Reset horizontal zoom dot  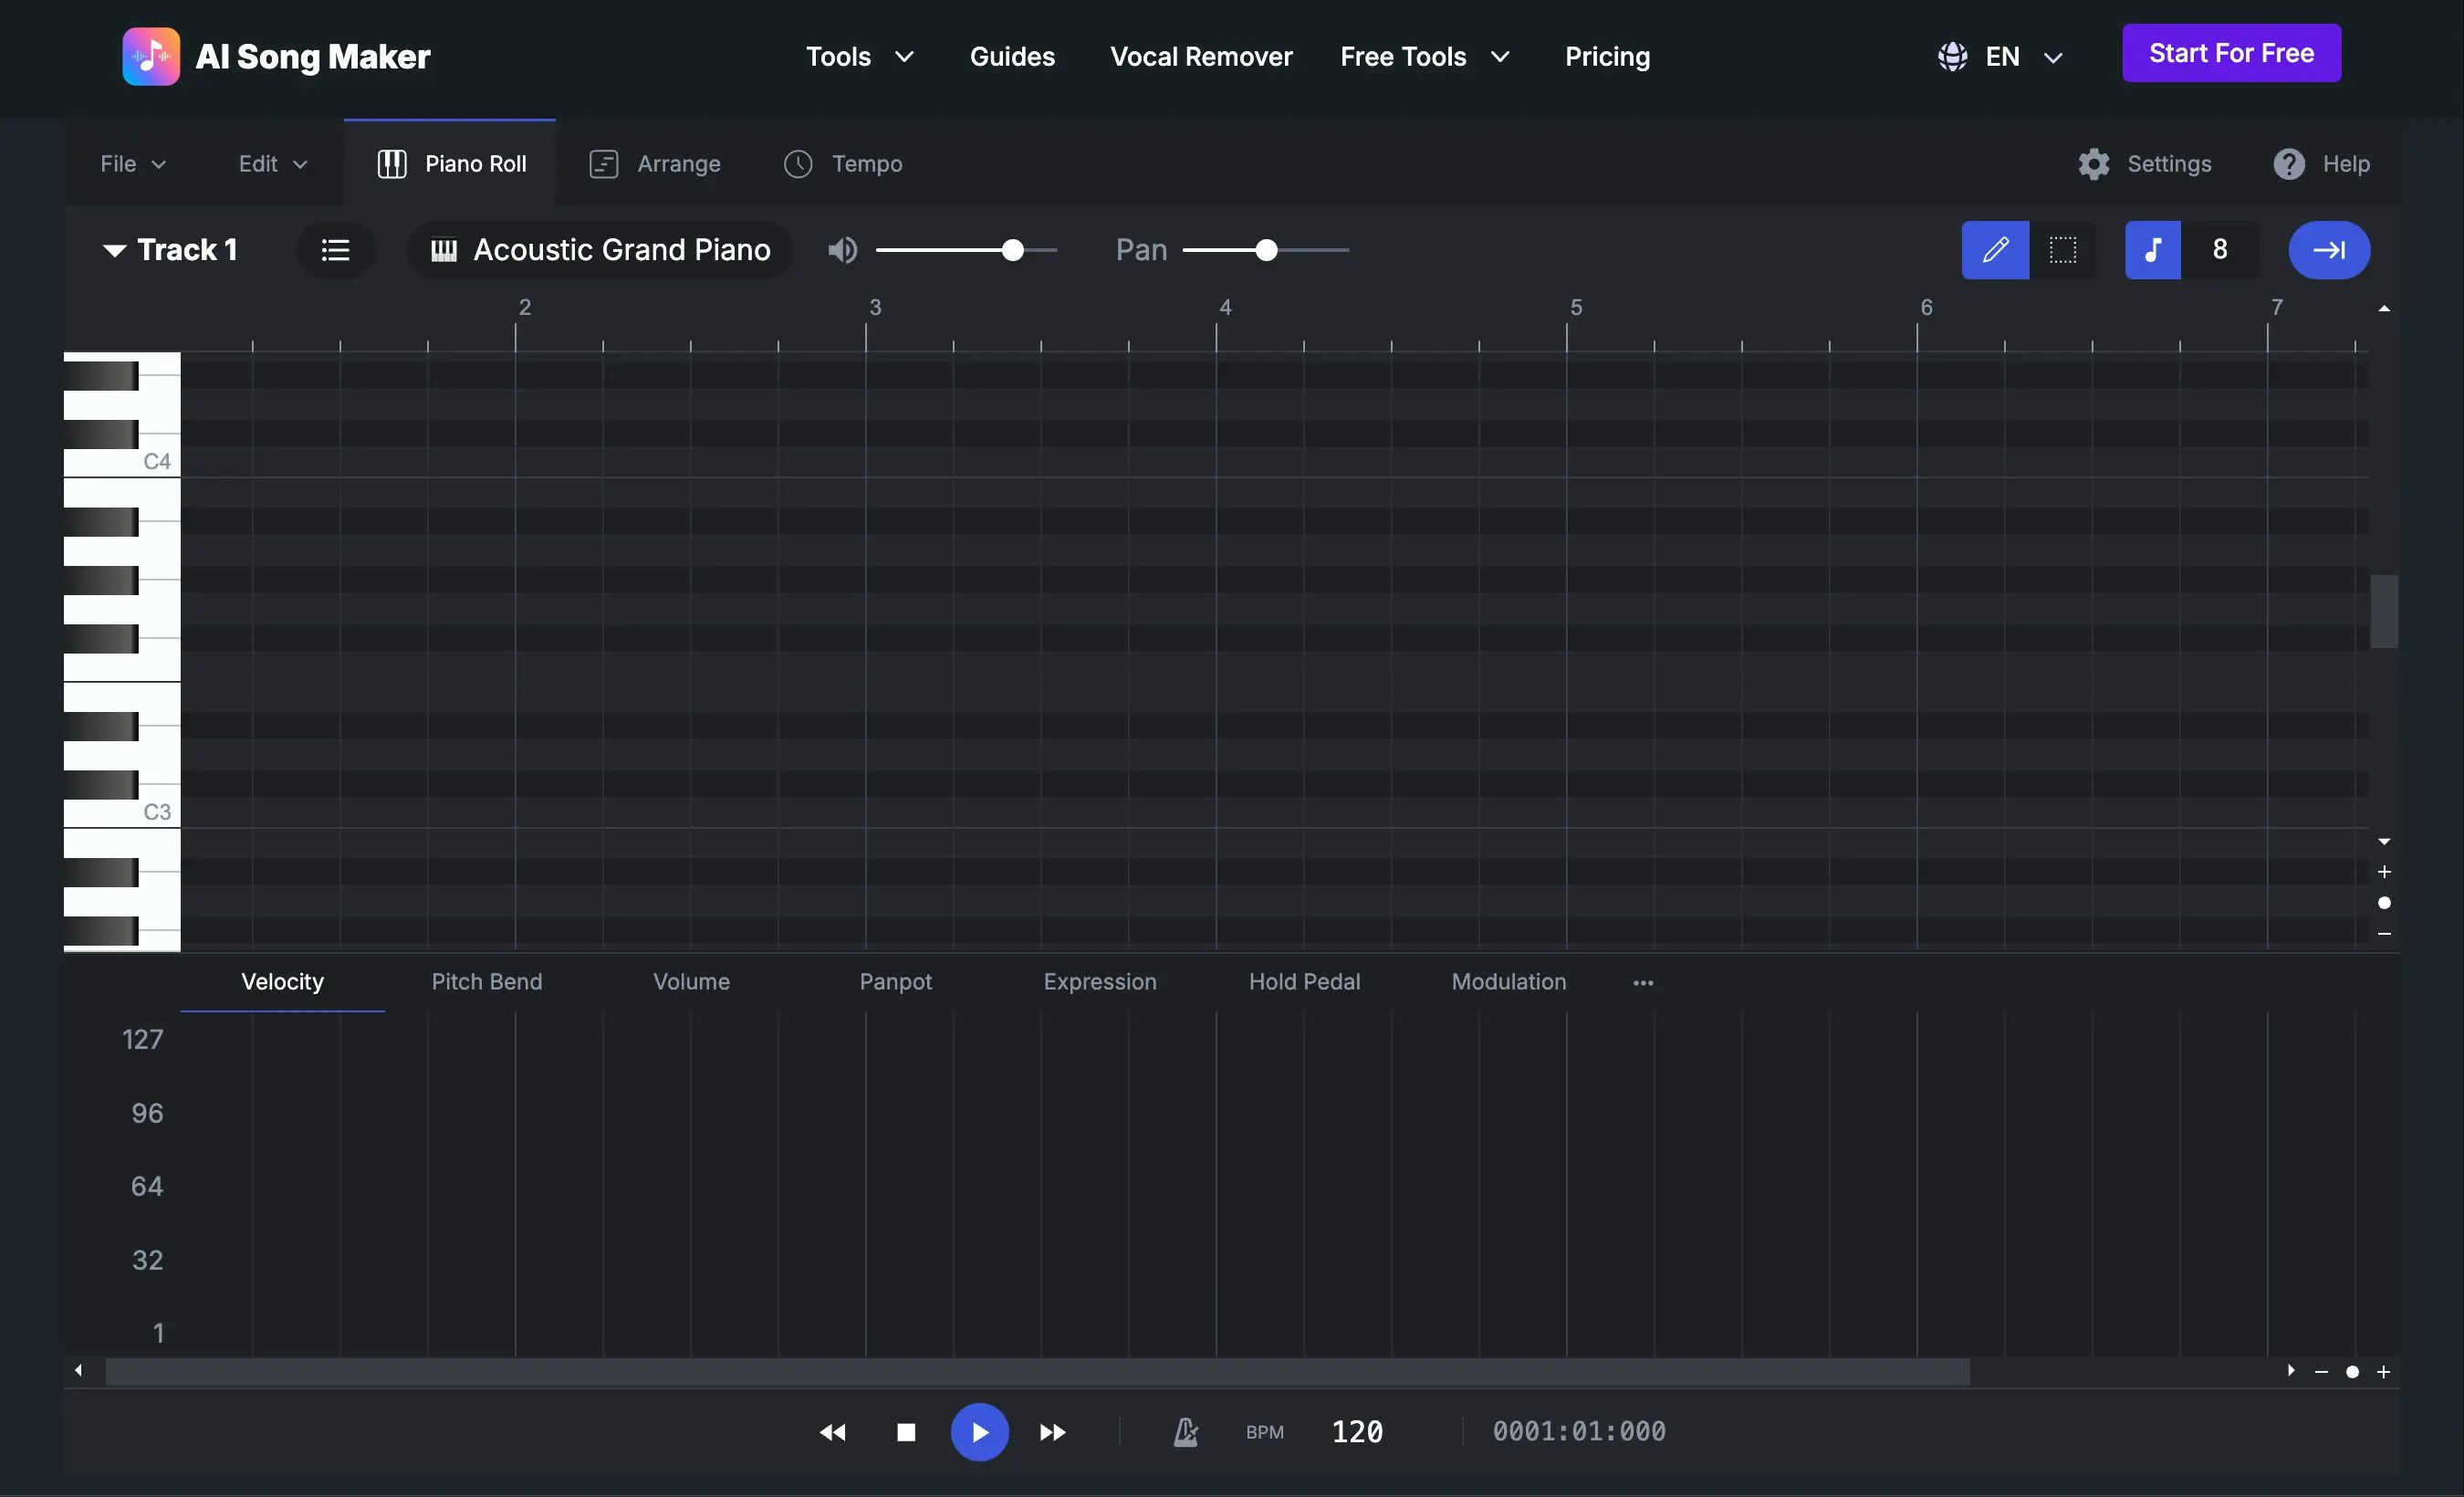pyautogui.click(x=2352, y=1372)
